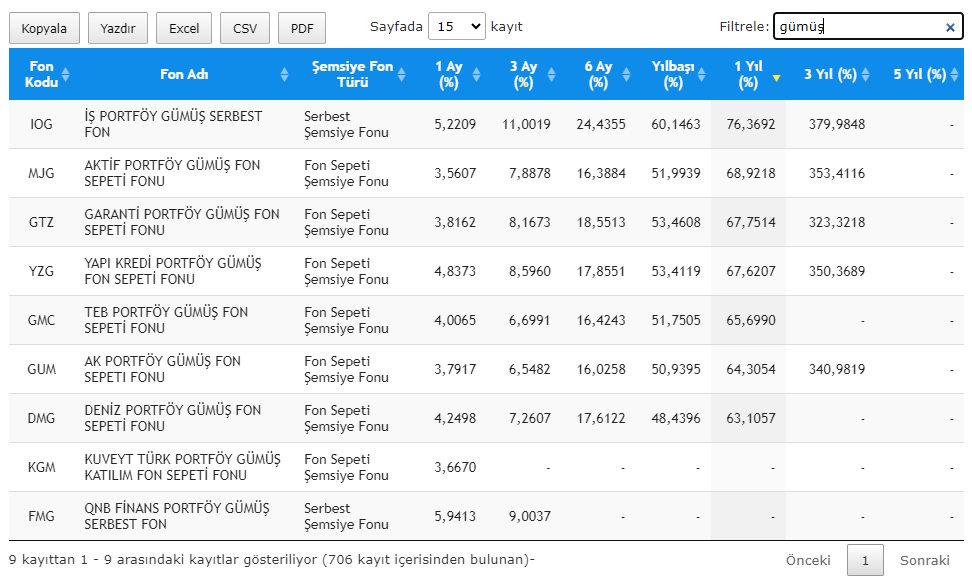Click TEB PORTFÖY GÜMÜŞ FON SEPETİ FONU

tap(166, 320)
